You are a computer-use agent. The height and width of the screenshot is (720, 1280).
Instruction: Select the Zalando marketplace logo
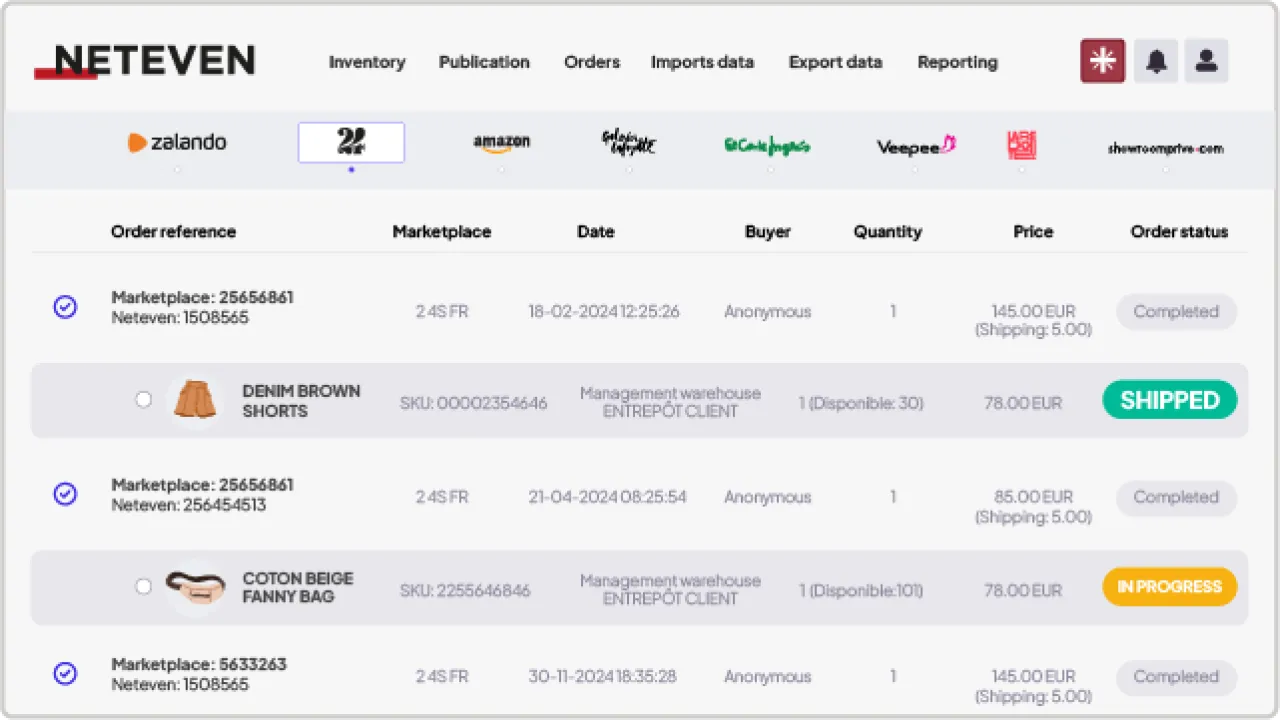177,143
